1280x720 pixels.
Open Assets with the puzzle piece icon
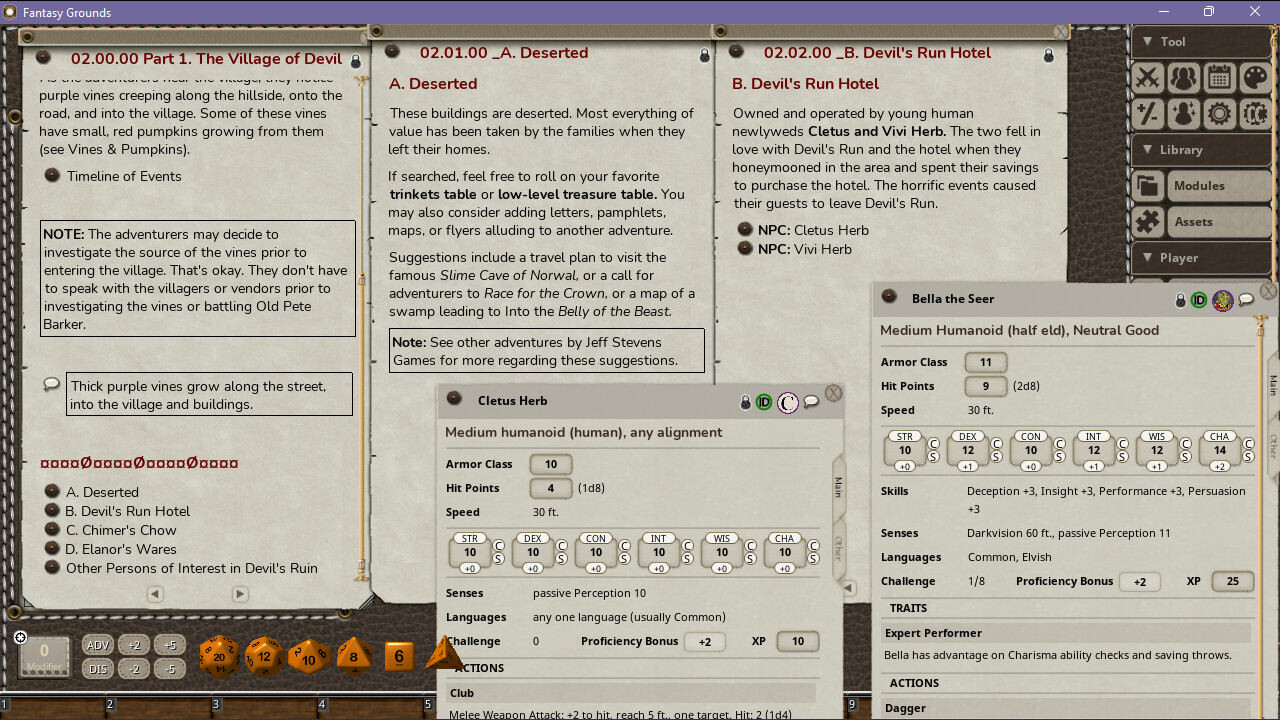pyautogui.click(x=1147, y=221)
